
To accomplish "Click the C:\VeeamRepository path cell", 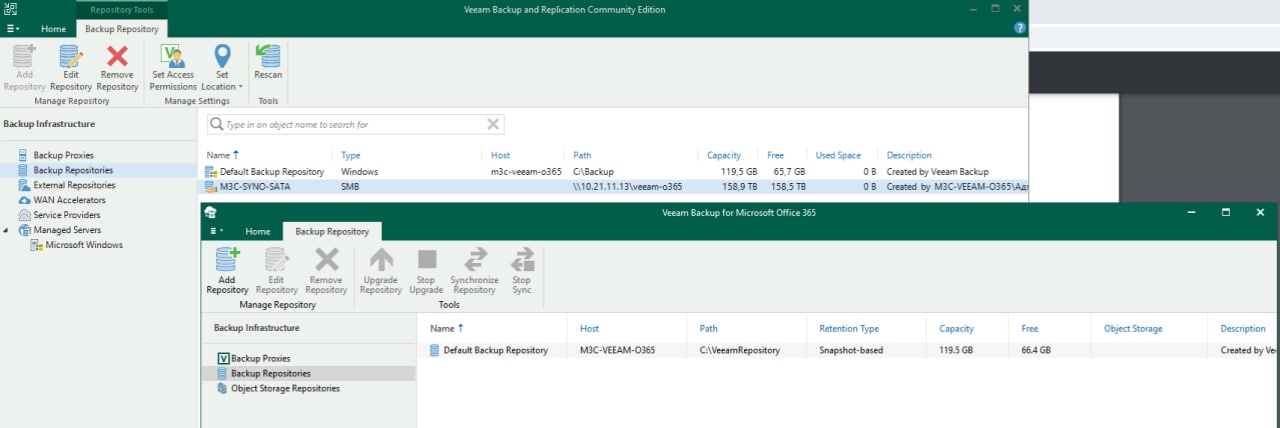I will pyautogui.click(x=737, y=350).
